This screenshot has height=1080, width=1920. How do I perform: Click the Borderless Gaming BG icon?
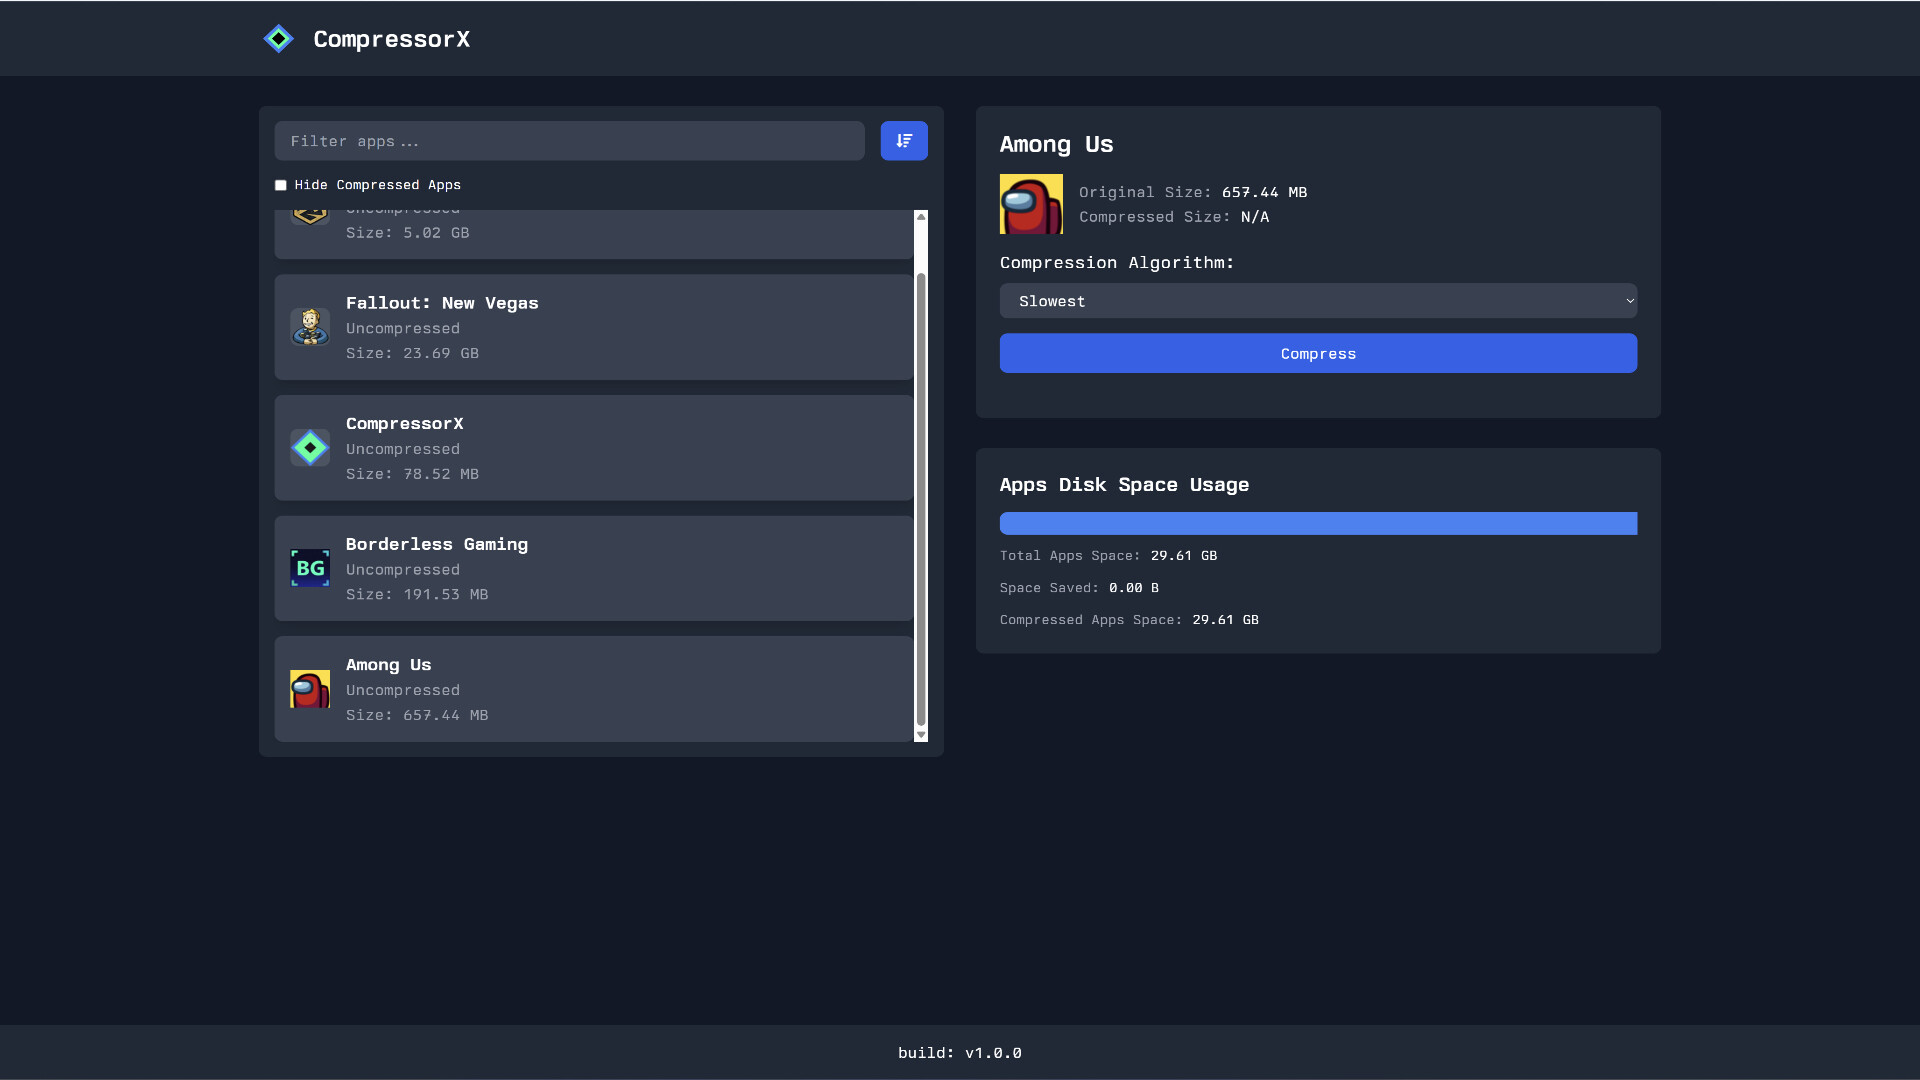coord(310,568)
